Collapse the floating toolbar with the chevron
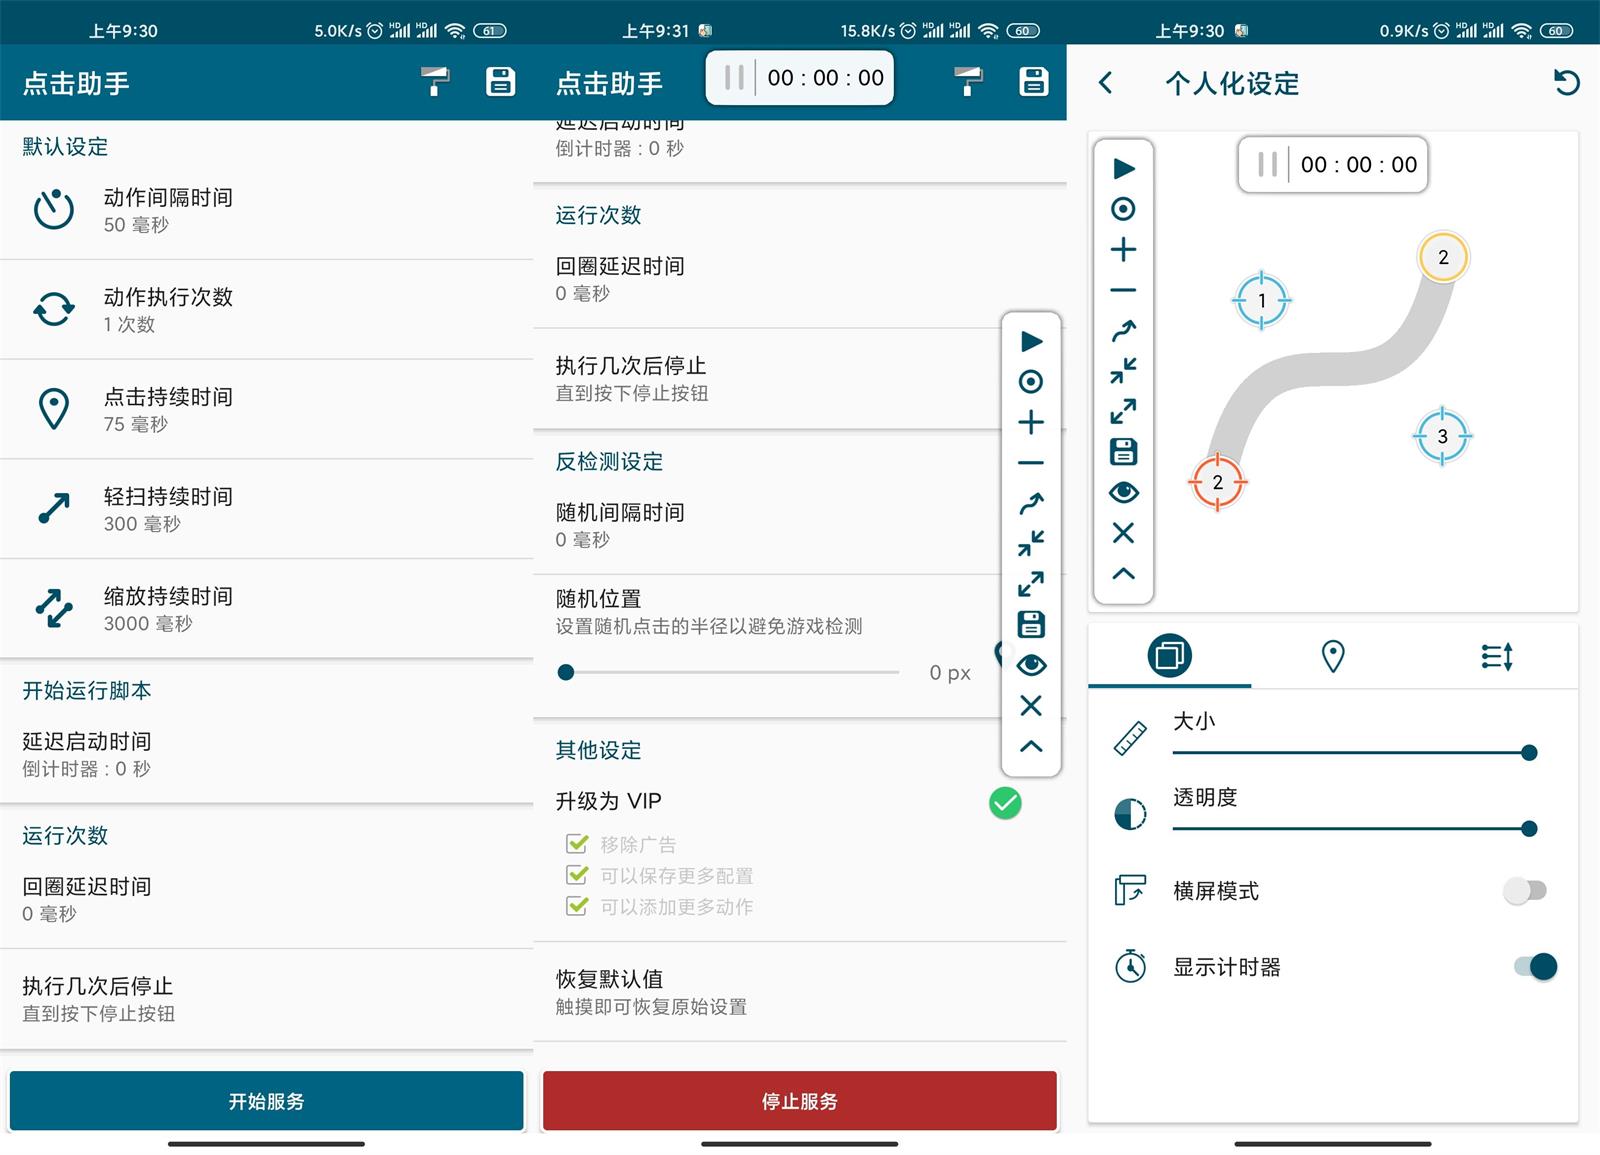Screen dimensions: 1600x1155 click(x=1030, y=746)
